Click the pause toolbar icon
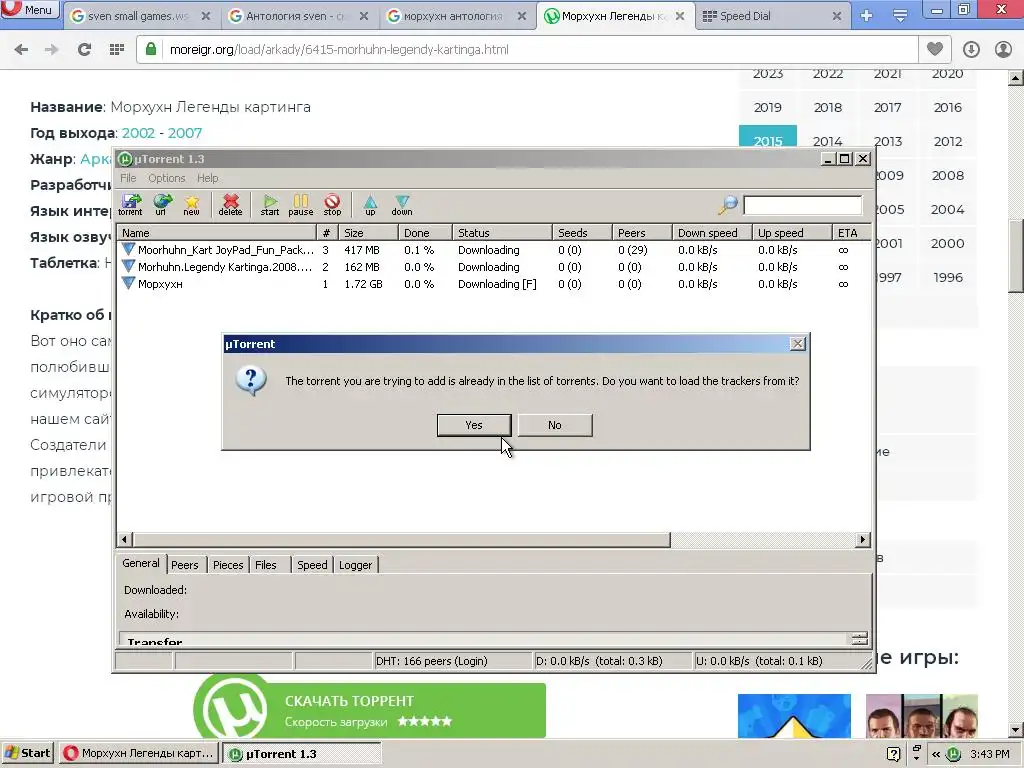The image size is (1024, 768). [300, 204]
